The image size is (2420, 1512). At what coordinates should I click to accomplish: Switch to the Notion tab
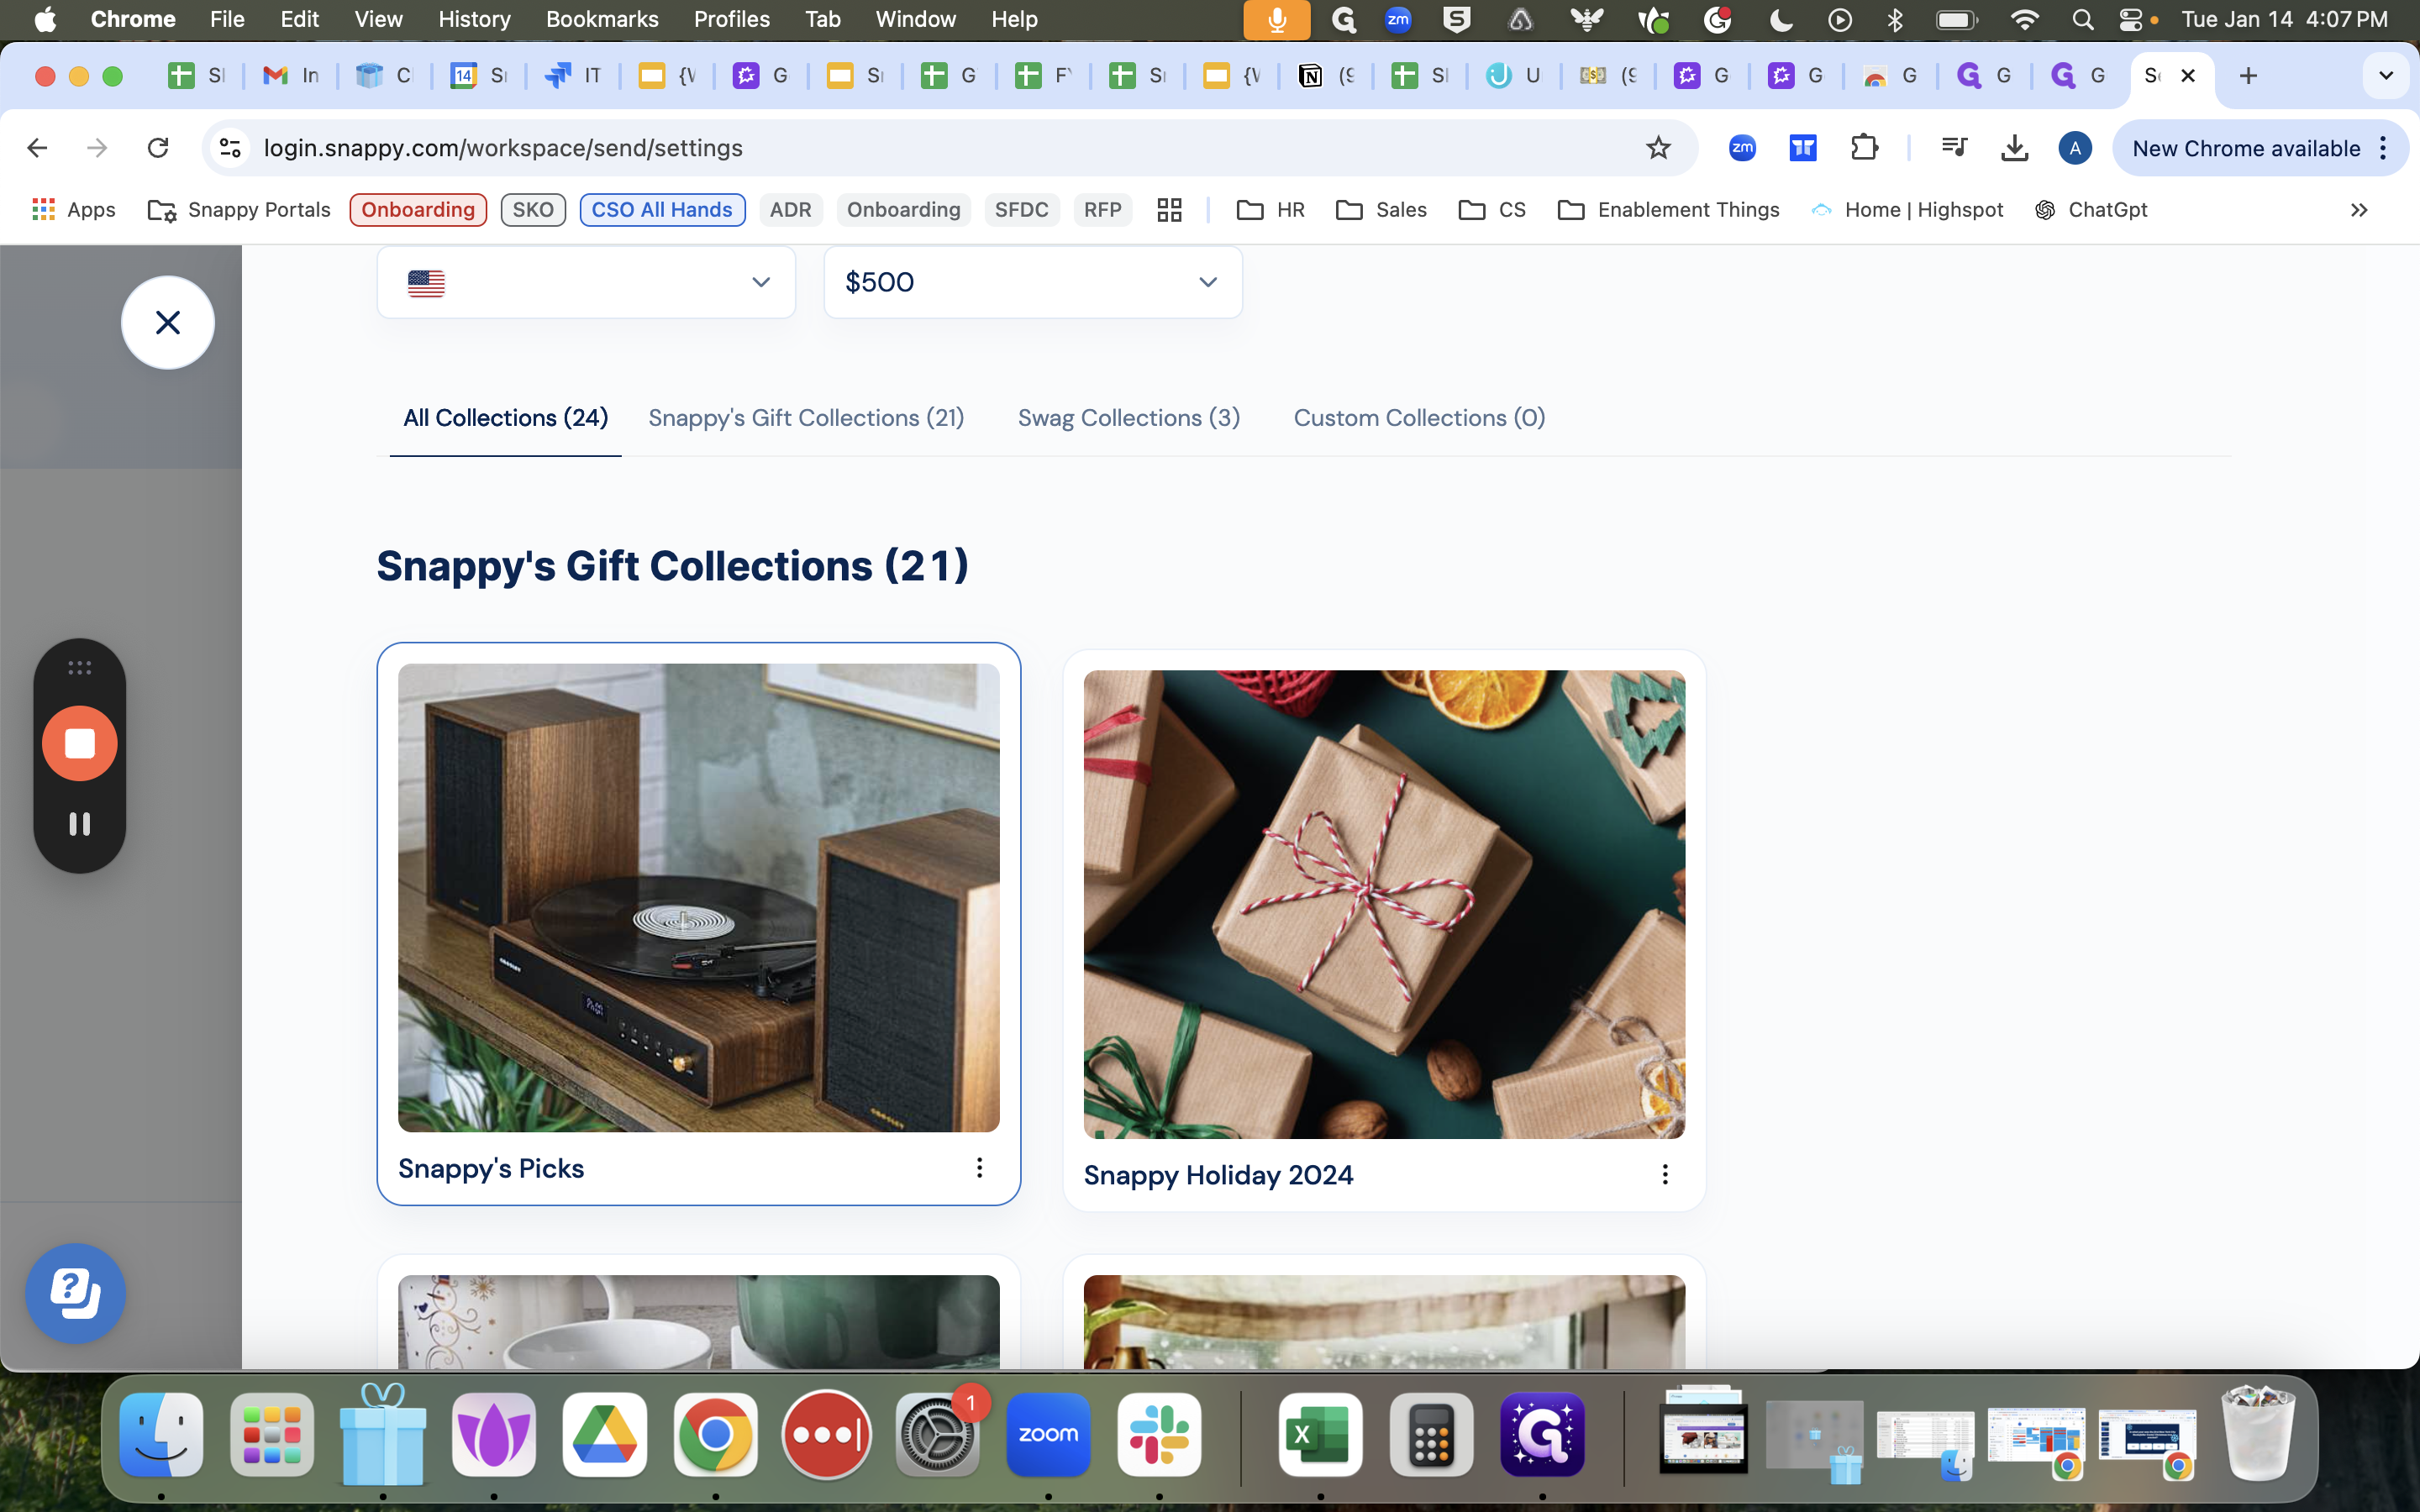1326,76
